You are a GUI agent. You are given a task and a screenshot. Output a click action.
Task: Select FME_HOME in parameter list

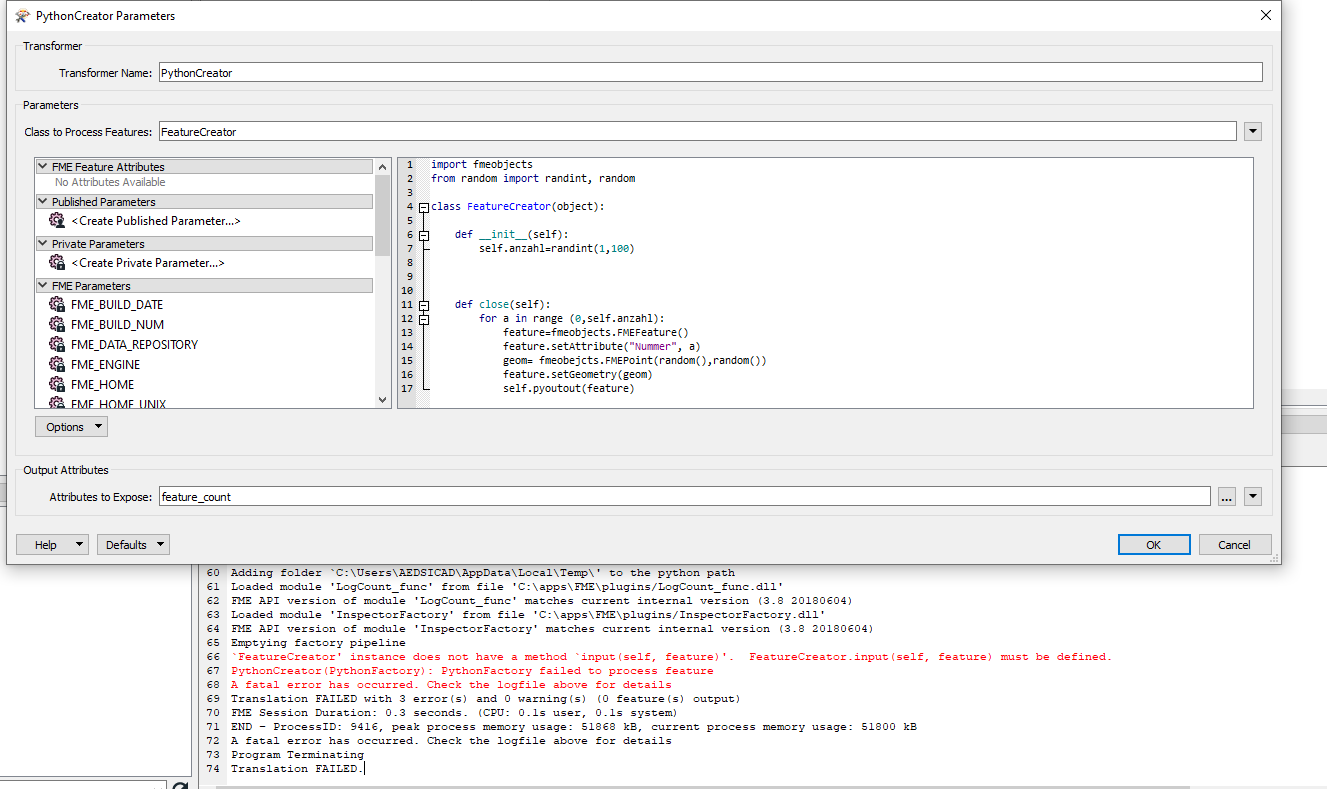click(x=102, y=385)
